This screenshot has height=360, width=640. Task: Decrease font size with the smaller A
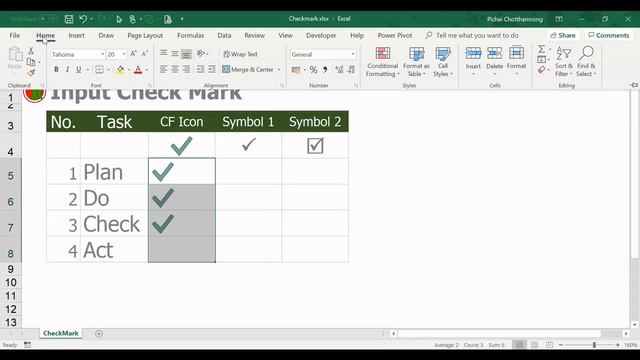(x=144, y=54)
